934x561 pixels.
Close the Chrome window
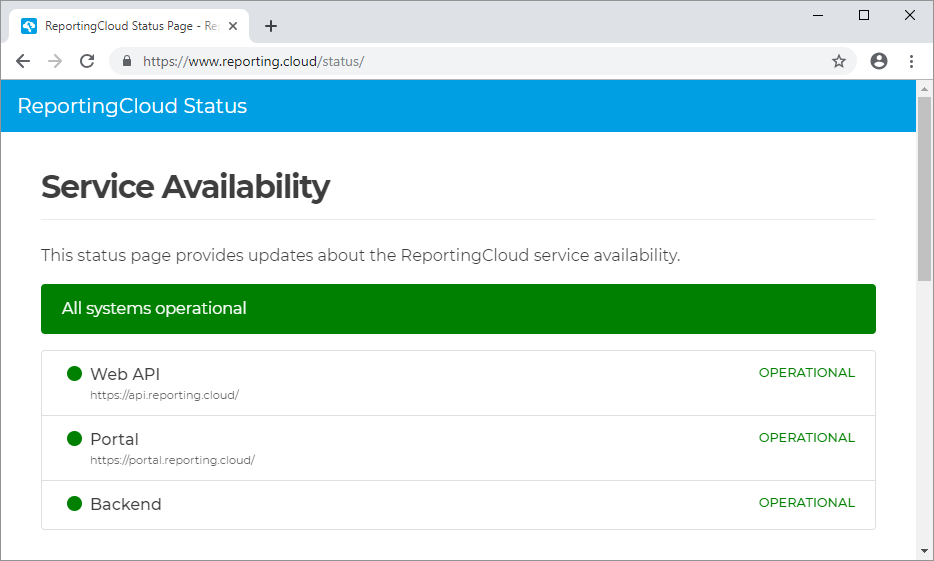910,15
